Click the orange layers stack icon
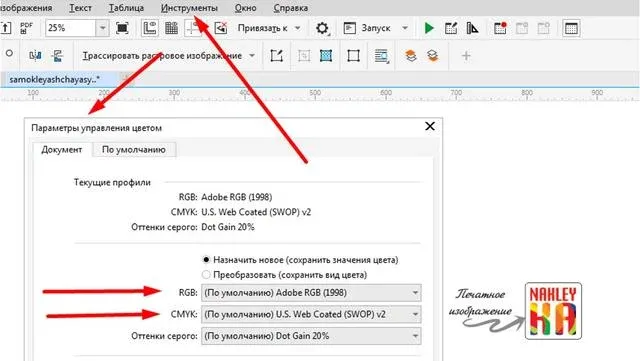Screen dimensions: 640x361 [x=411, y=56]
